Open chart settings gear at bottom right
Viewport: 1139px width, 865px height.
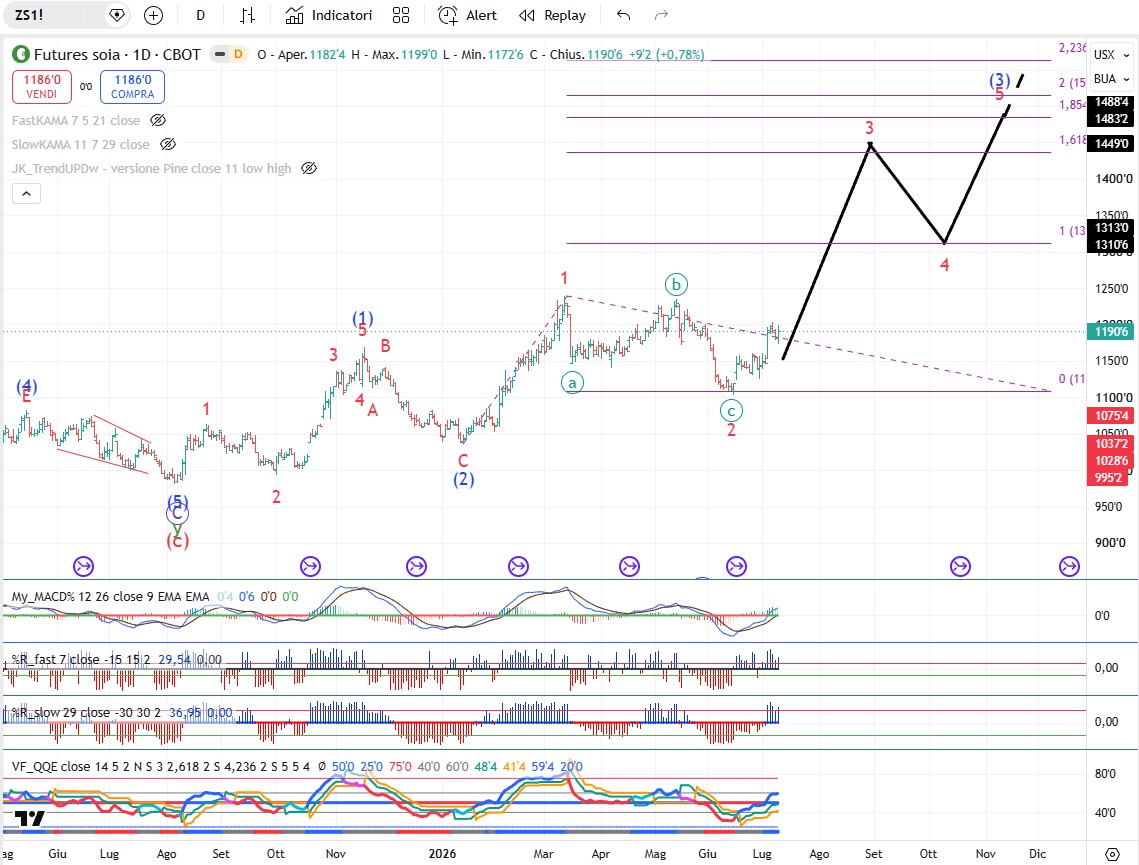pyautogui.click(x=1112, y=853)
